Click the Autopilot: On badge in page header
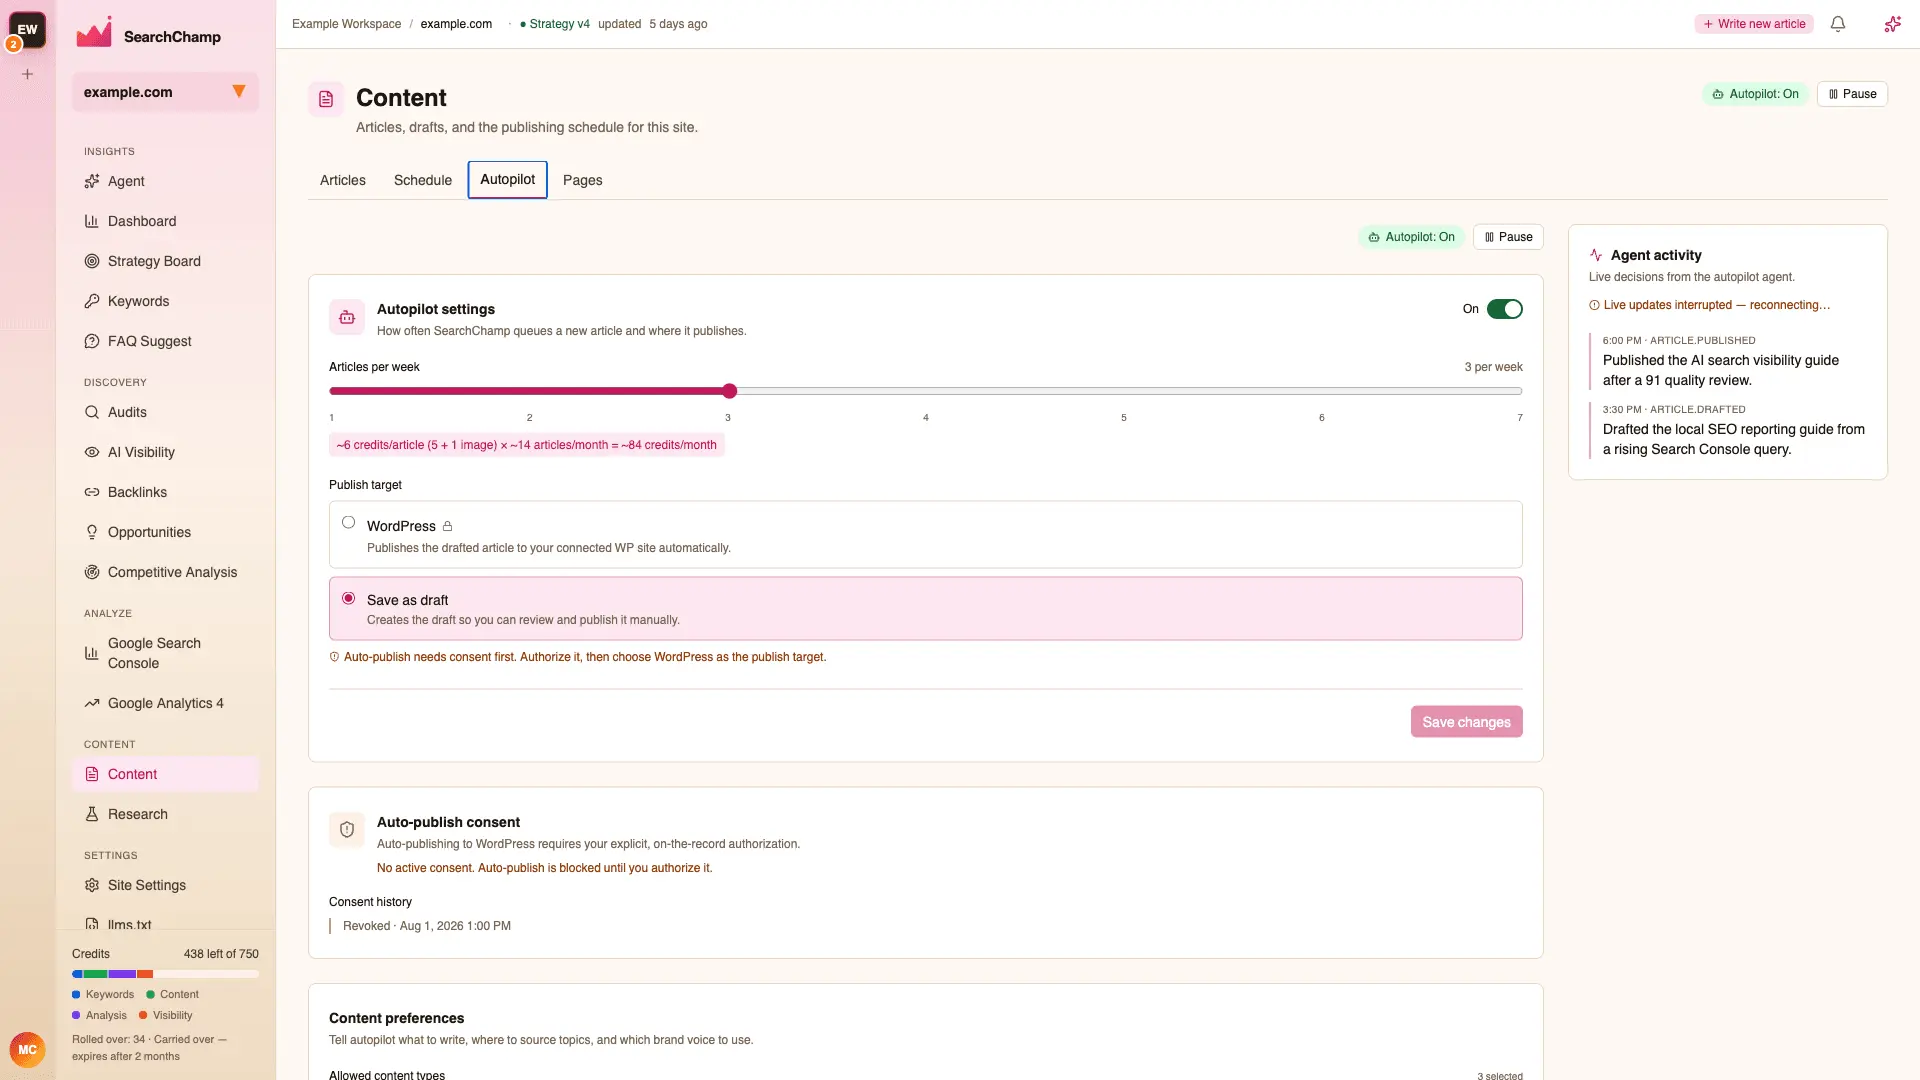1920x1080 pixels. (1755, 94)
